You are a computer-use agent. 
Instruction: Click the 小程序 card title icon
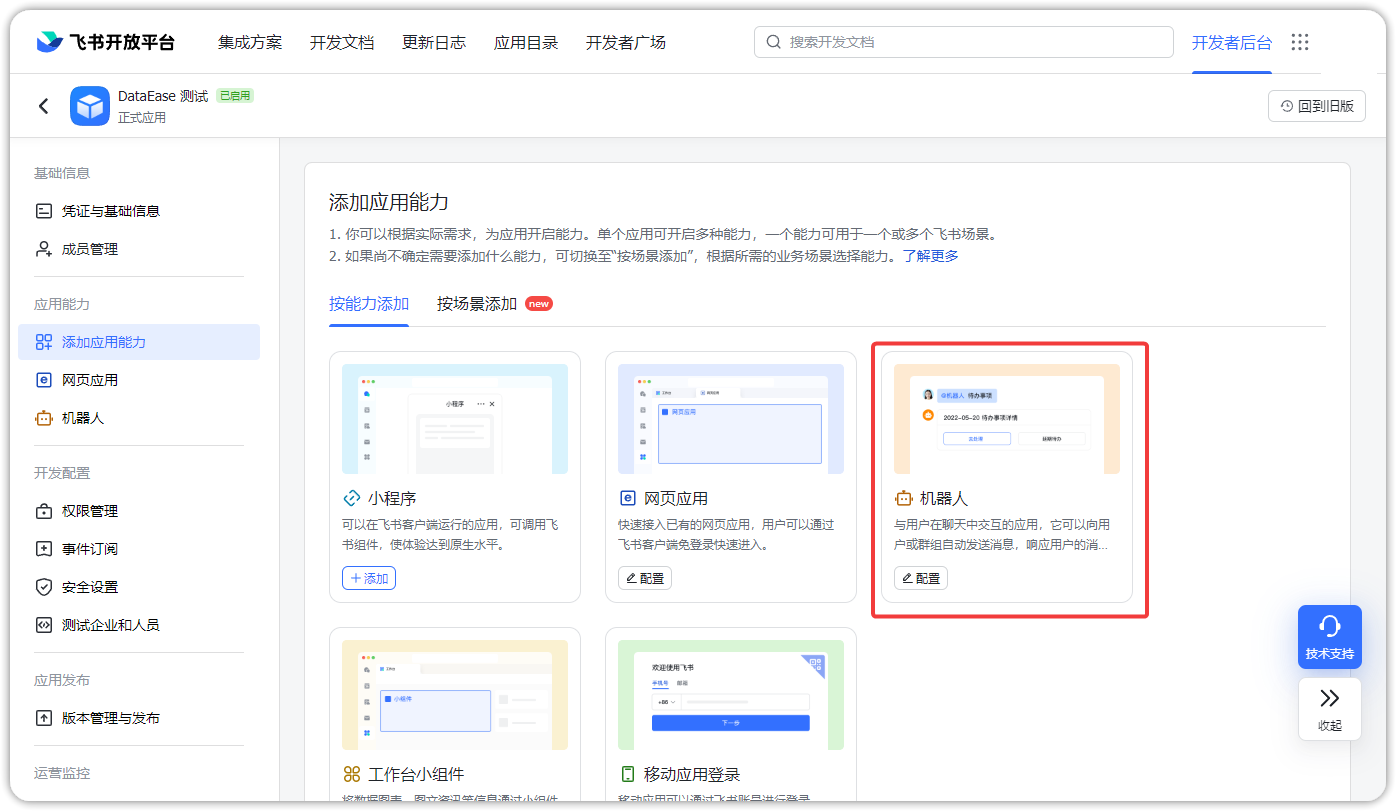[x=351, y=498]
